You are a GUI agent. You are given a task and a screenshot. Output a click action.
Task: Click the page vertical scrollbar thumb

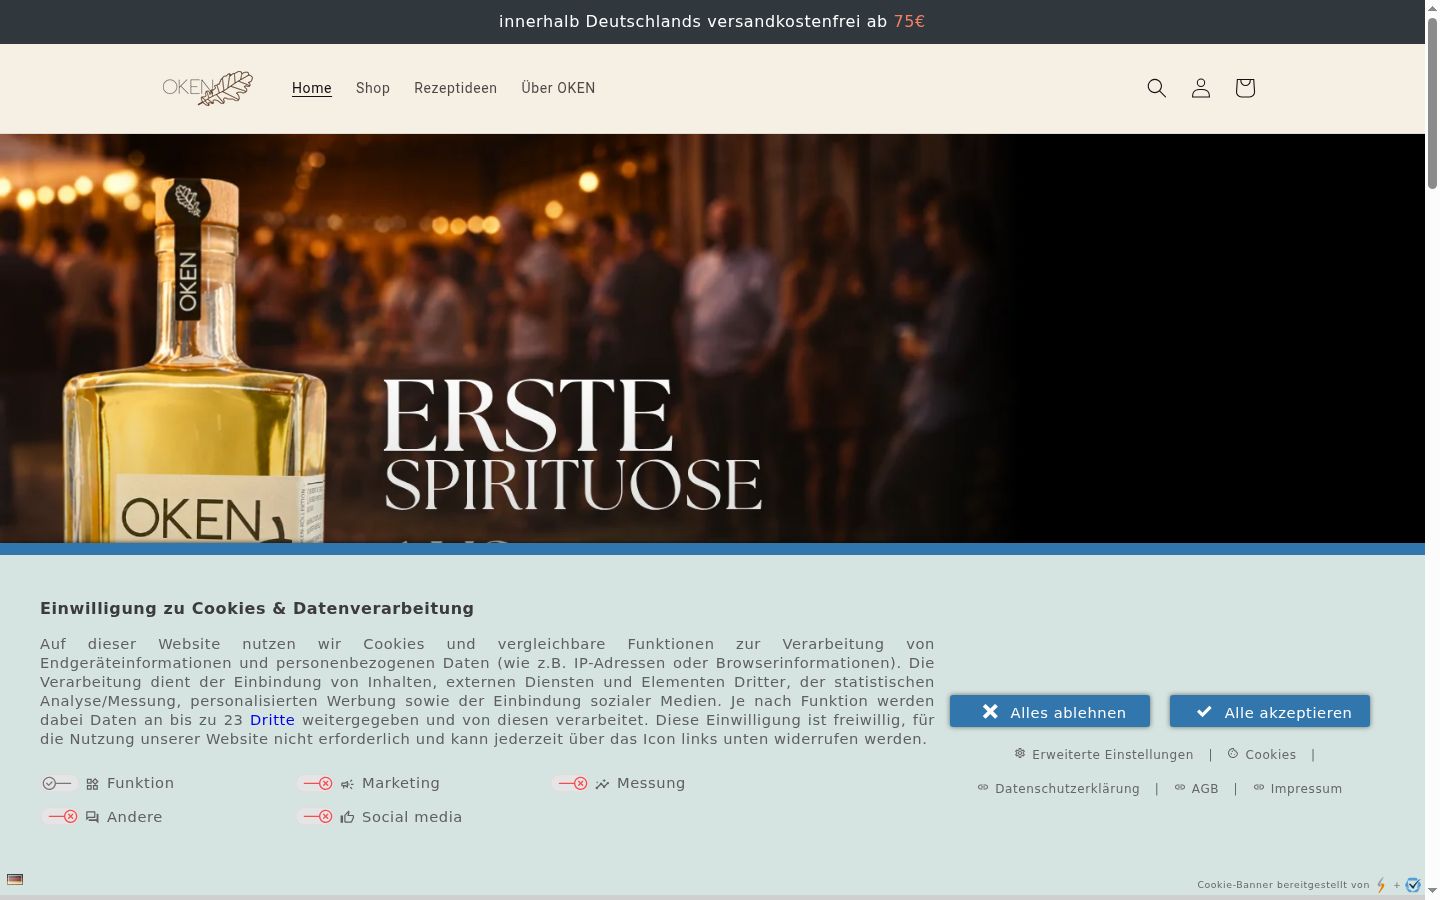pos(1432,101)
